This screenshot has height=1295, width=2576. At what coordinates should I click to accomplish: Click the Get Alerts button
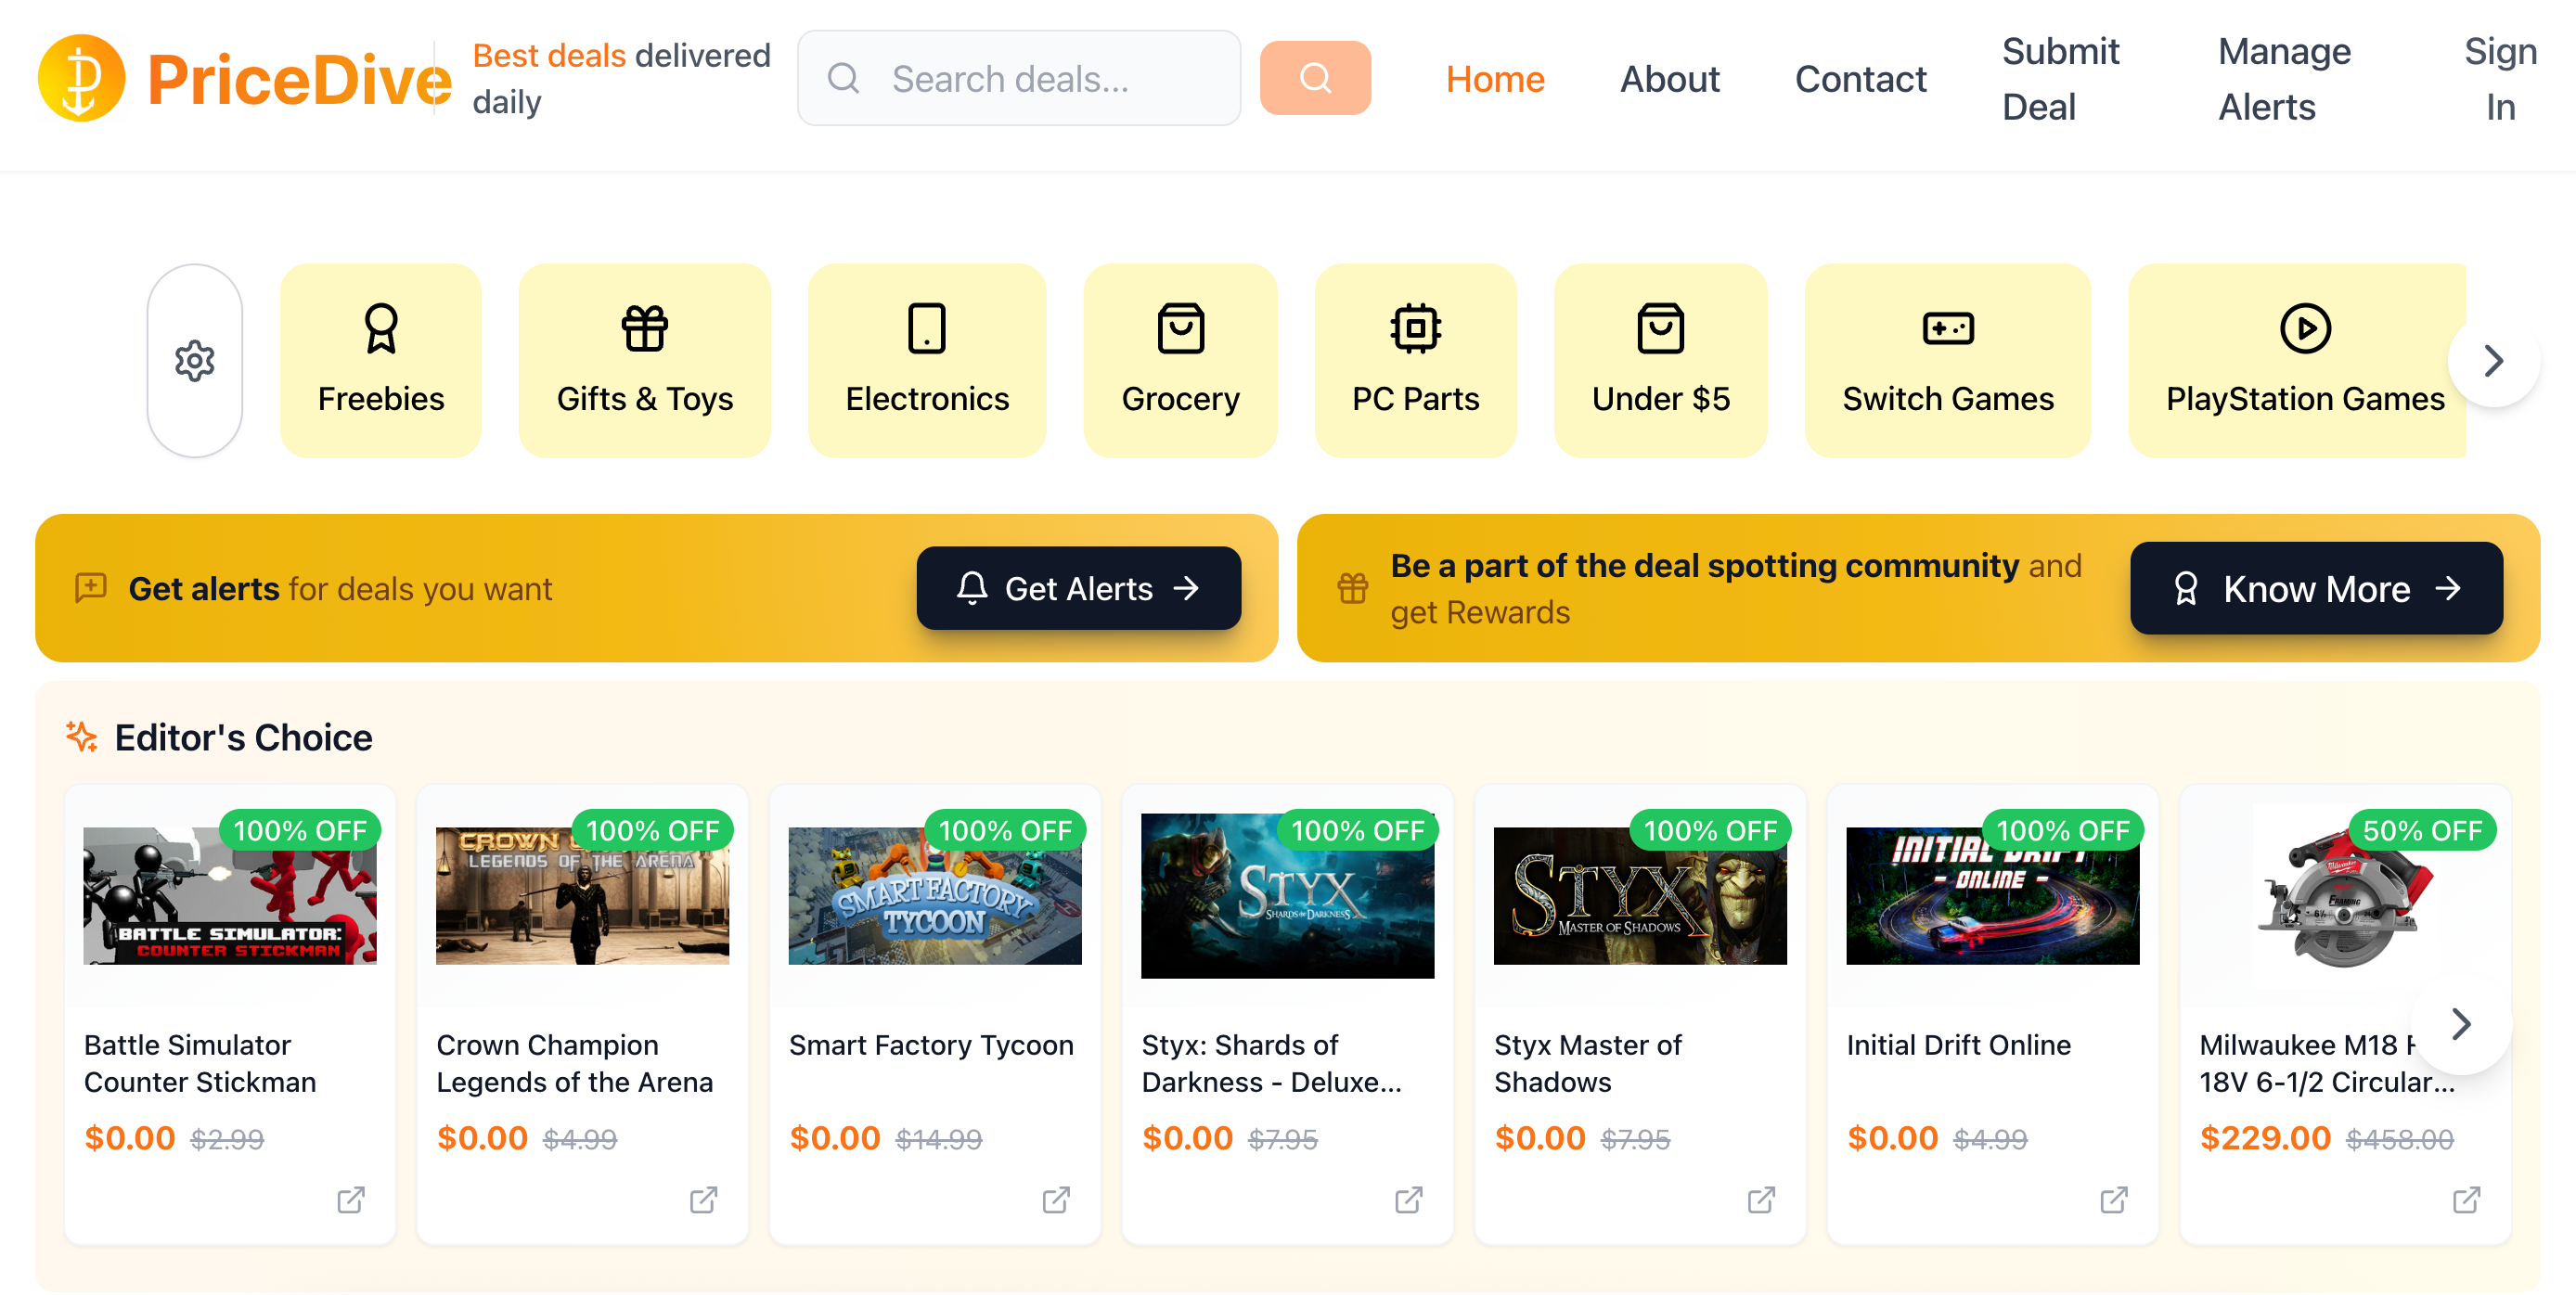[1078, 588]
